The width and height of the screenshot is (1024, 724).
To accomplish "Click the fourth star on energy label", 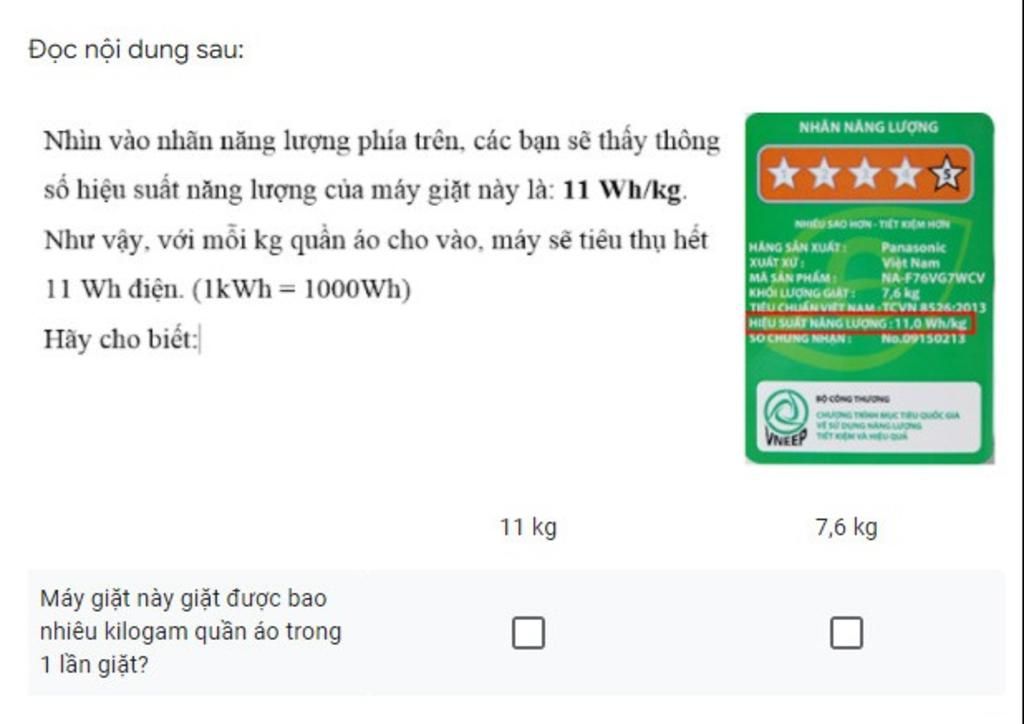I will tap(905, 174).
